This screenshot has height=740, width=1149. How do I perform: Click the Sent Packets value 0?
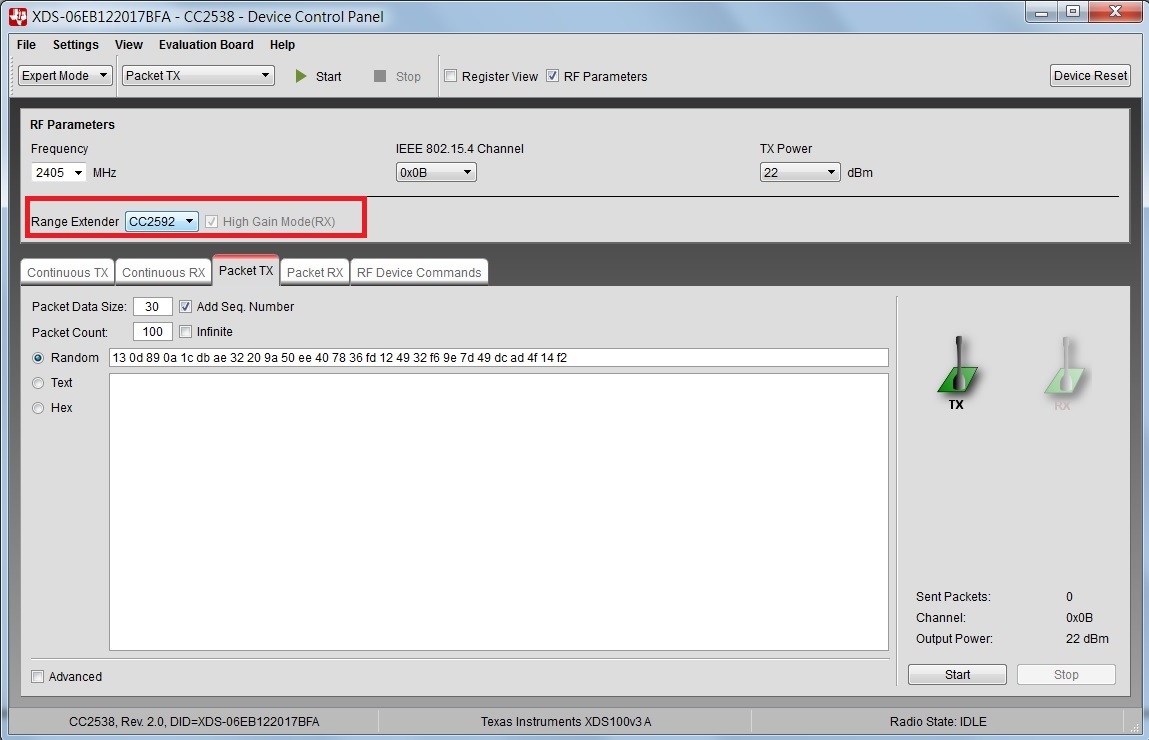coord(1069,596)
